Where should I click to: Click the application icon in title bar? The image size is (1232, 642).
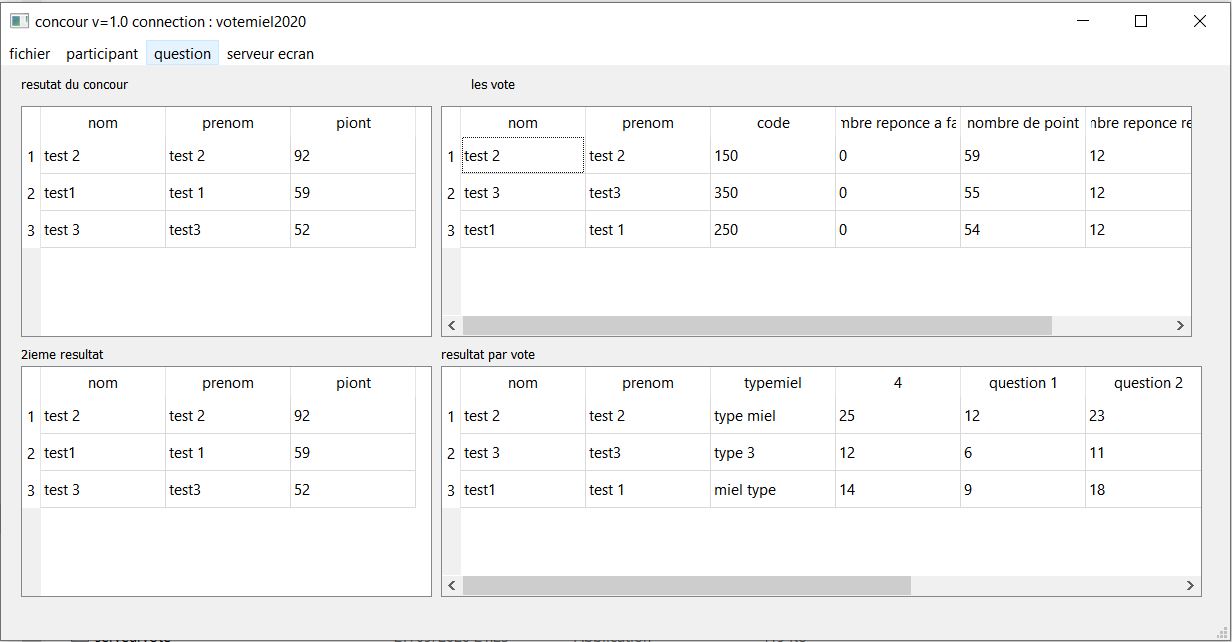[19, 21]
